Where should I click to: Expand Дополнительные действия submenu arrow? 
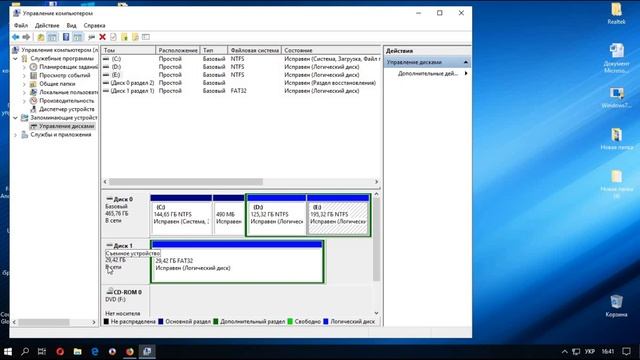pos(466,73)
